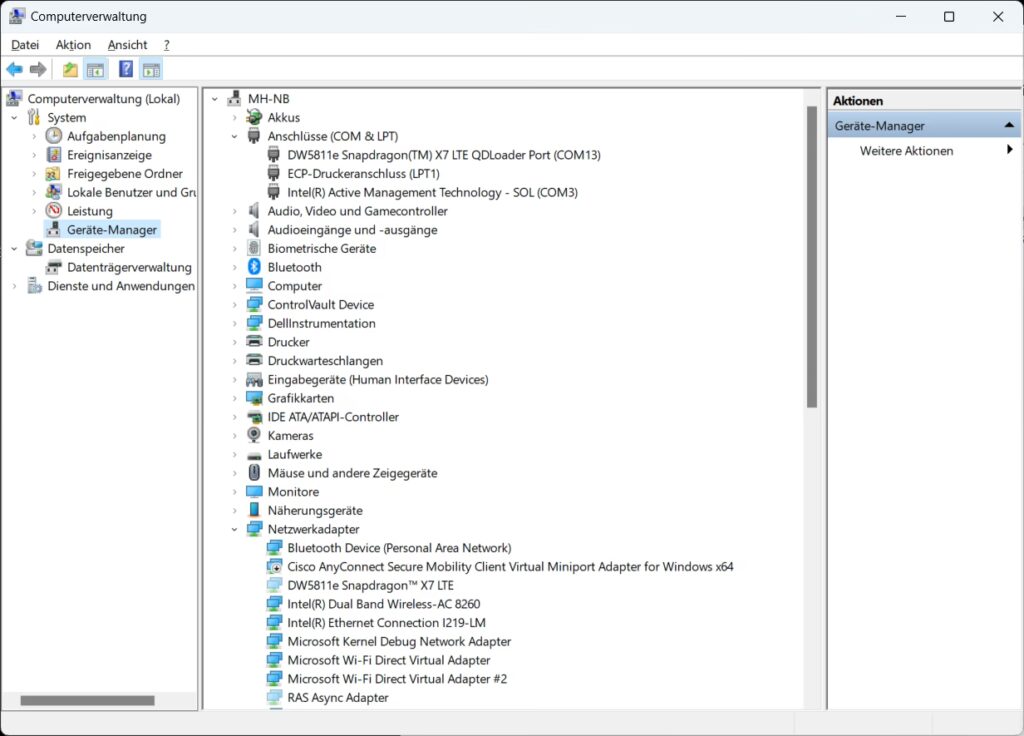
Task: Collapse the Netzwerkadapter category
Action: click(x=235, y=530)
